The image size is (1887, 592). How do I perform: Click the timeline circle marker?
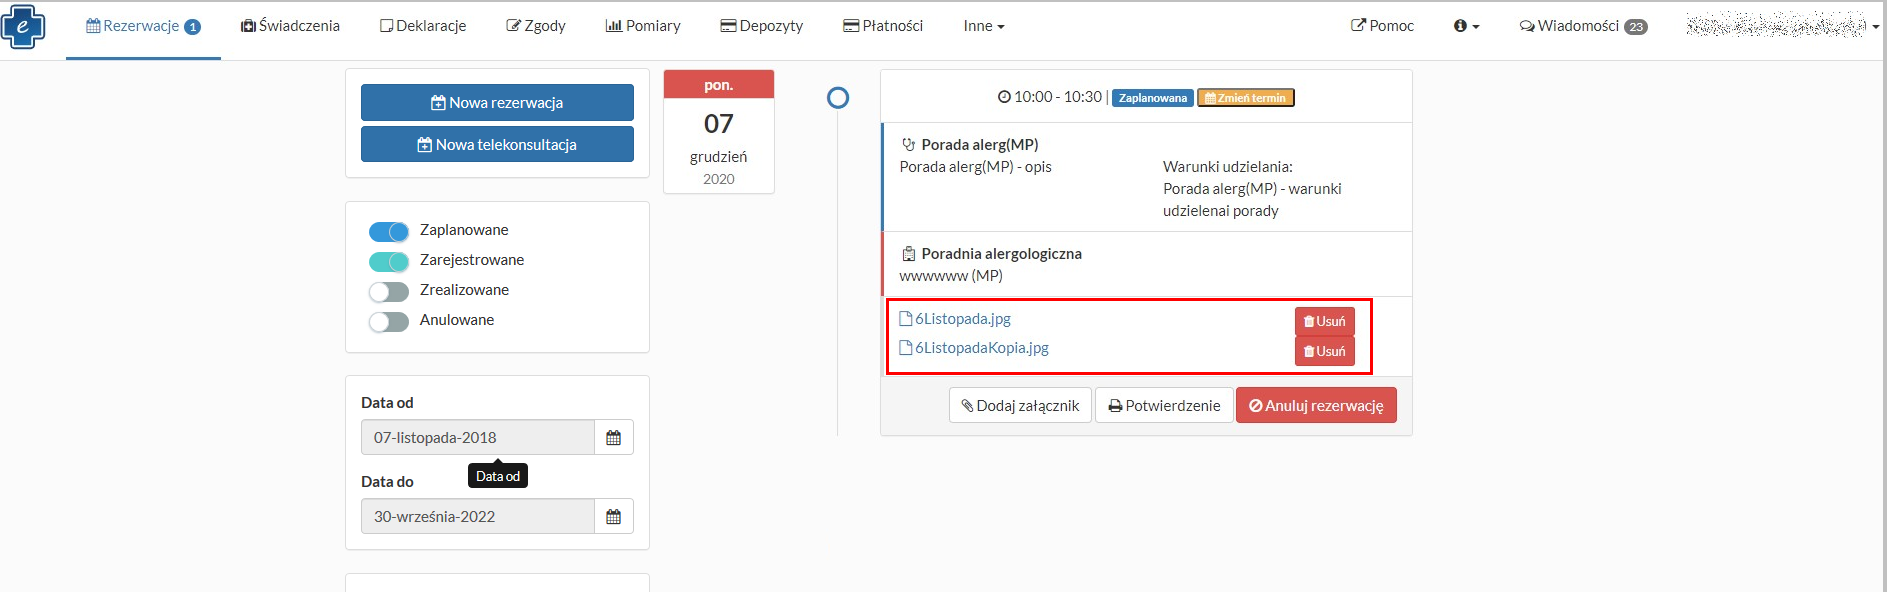pyautogui.click(x=838, y=97)
